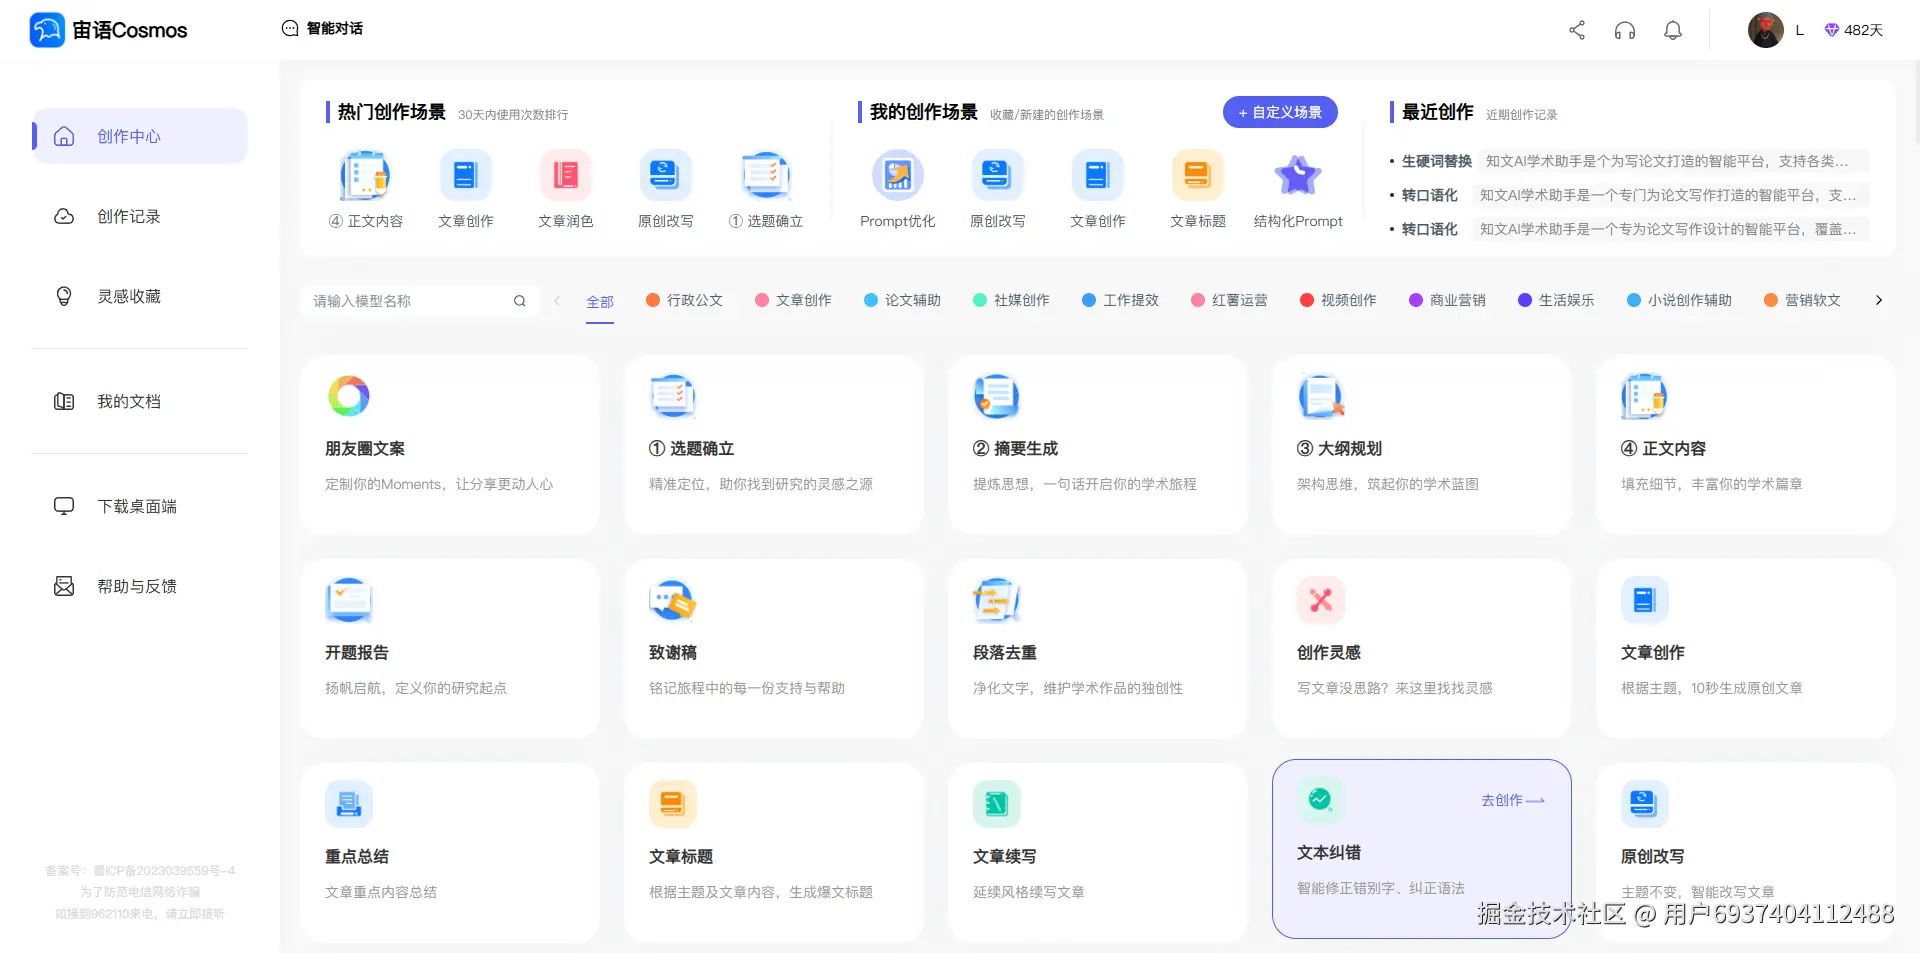Filter by 商业营销 category
Screen dimensions: 1920x953
click(x=1448, y=300)
